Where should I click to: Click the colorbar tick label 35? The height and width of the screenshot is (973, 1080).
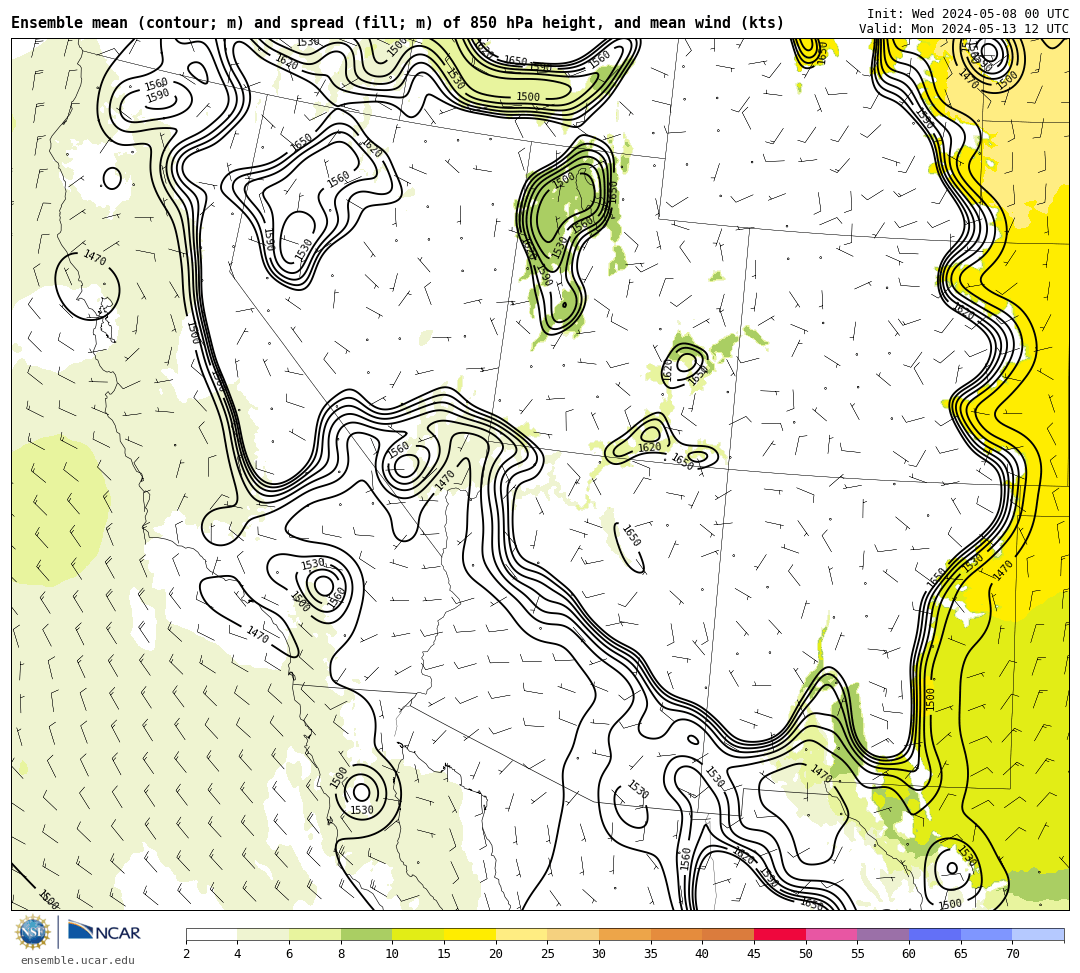651,954
